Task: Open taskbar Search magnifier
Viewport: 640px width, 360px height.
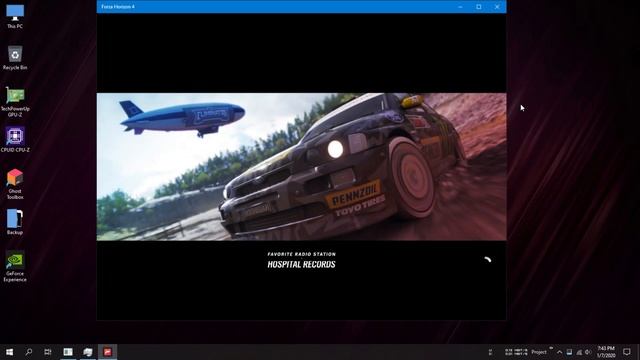Action: 29,352
